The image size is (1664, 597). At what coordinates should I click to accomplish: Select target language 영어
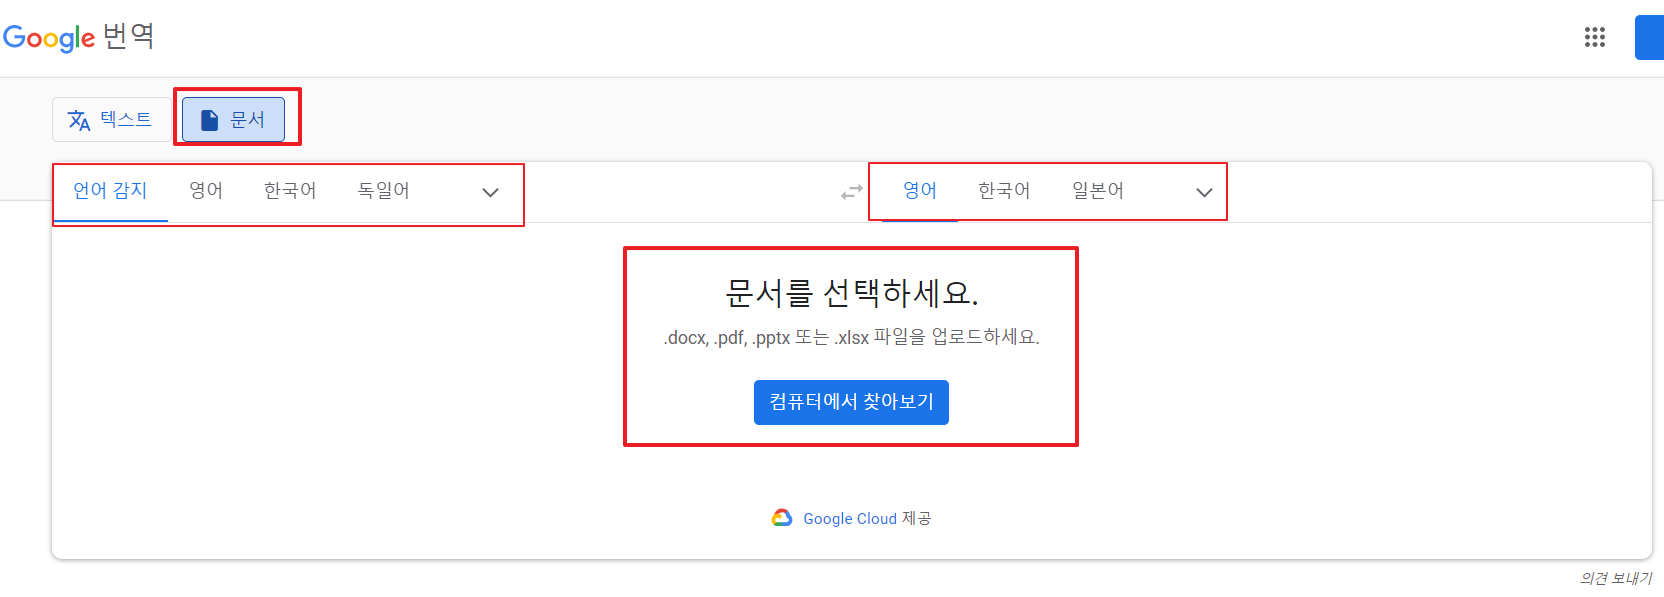click(920, 191)
